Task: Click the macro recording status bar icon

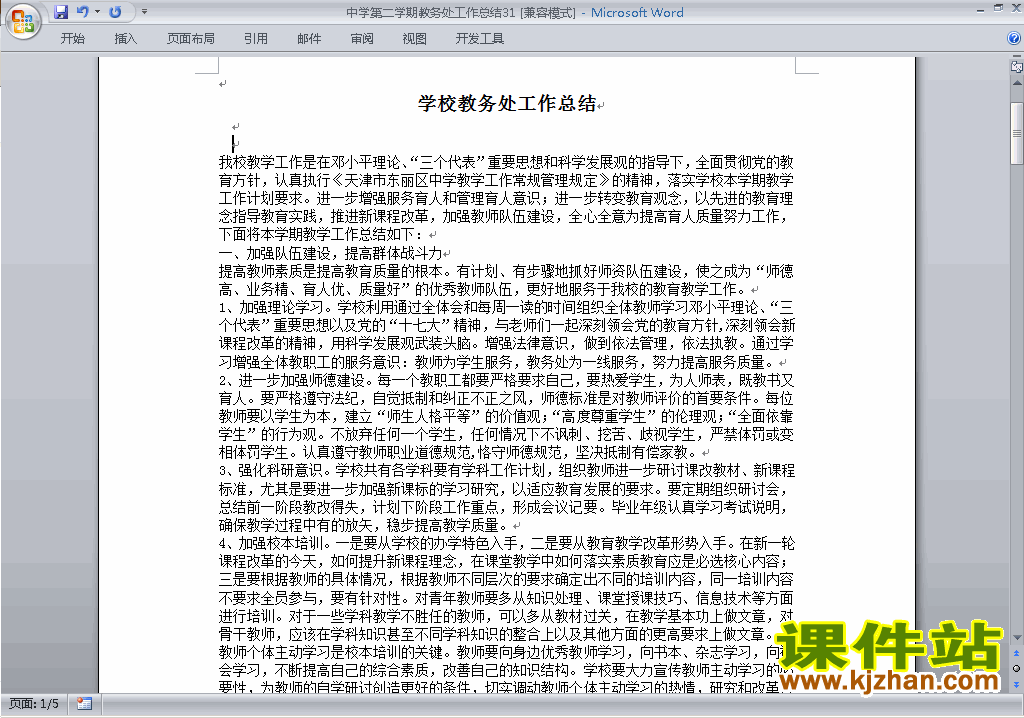Action: (x=84, y=704)
